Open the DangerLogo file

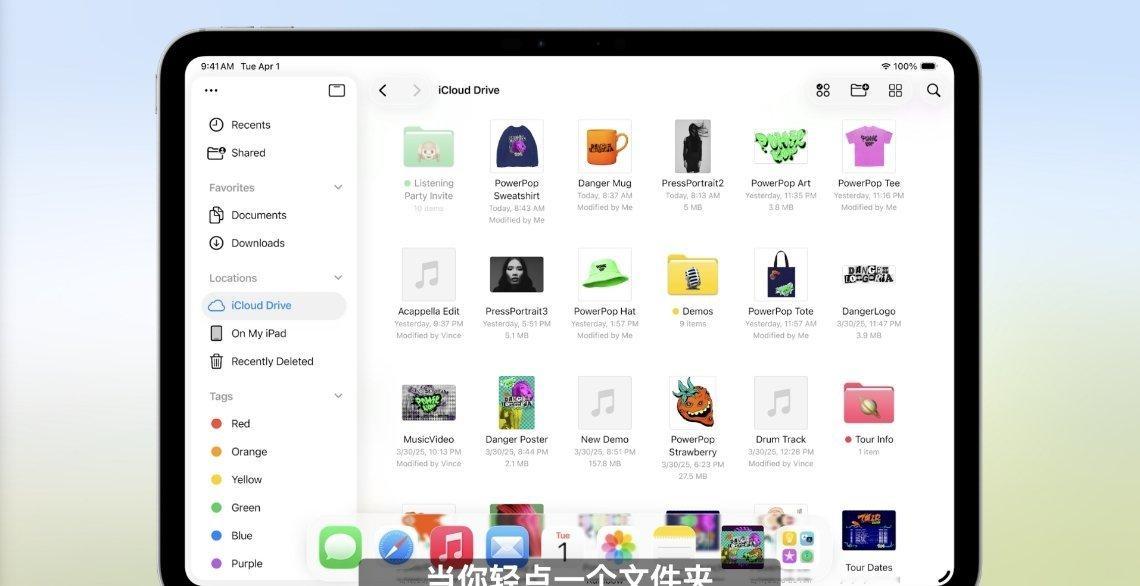point(869,275)
